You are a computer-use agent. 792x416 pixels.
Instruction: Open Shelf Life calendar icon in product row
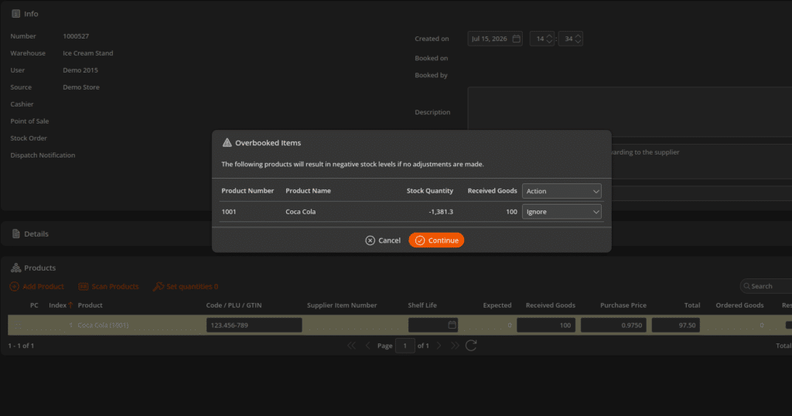click(452, 325)
